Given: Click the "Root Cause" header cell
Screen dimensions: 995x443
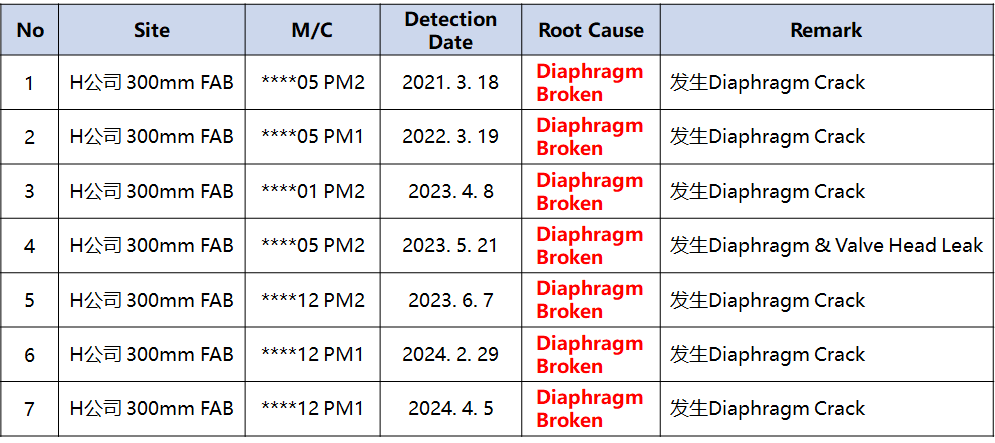Looking at the screenshot, I should coord(591,30).
